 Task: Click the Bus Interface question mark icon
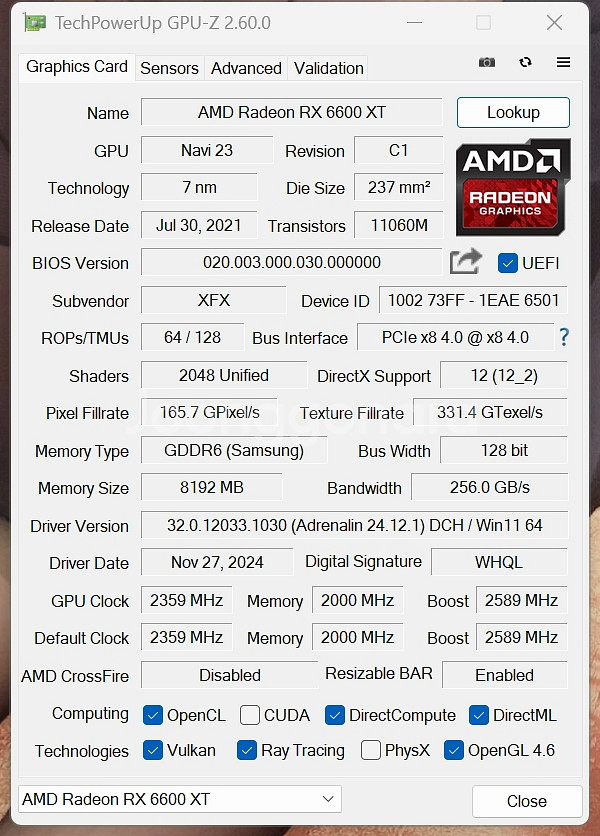tap(564, 337)
